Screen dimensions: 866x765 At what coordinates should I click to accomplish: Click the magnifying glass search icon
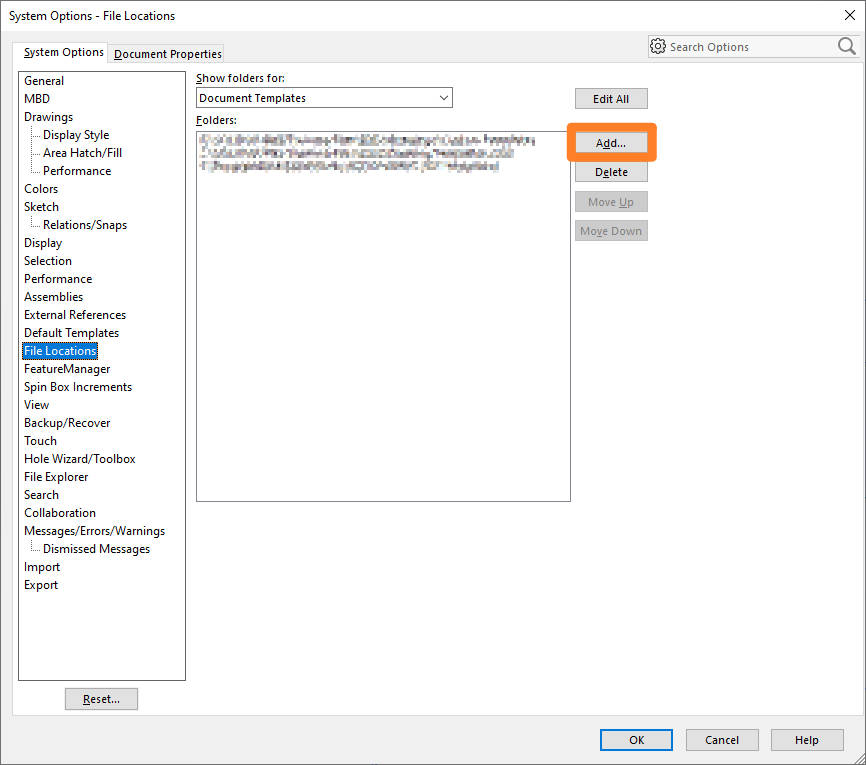click(846, 46)
